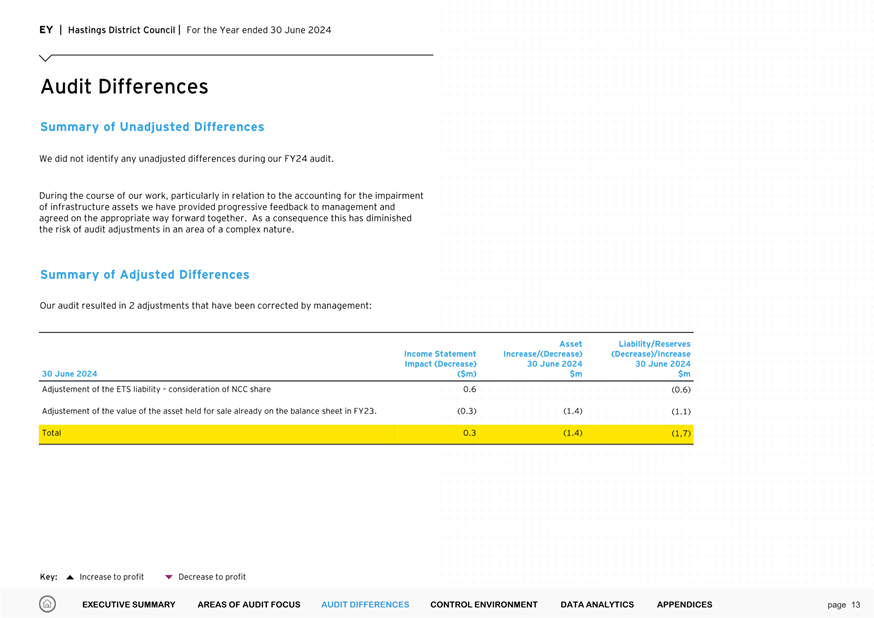This screenshot has width=874, height=618.
Task: Click 'Summary of Unadjusted Differences' heading
Action: tap(152, 127)
